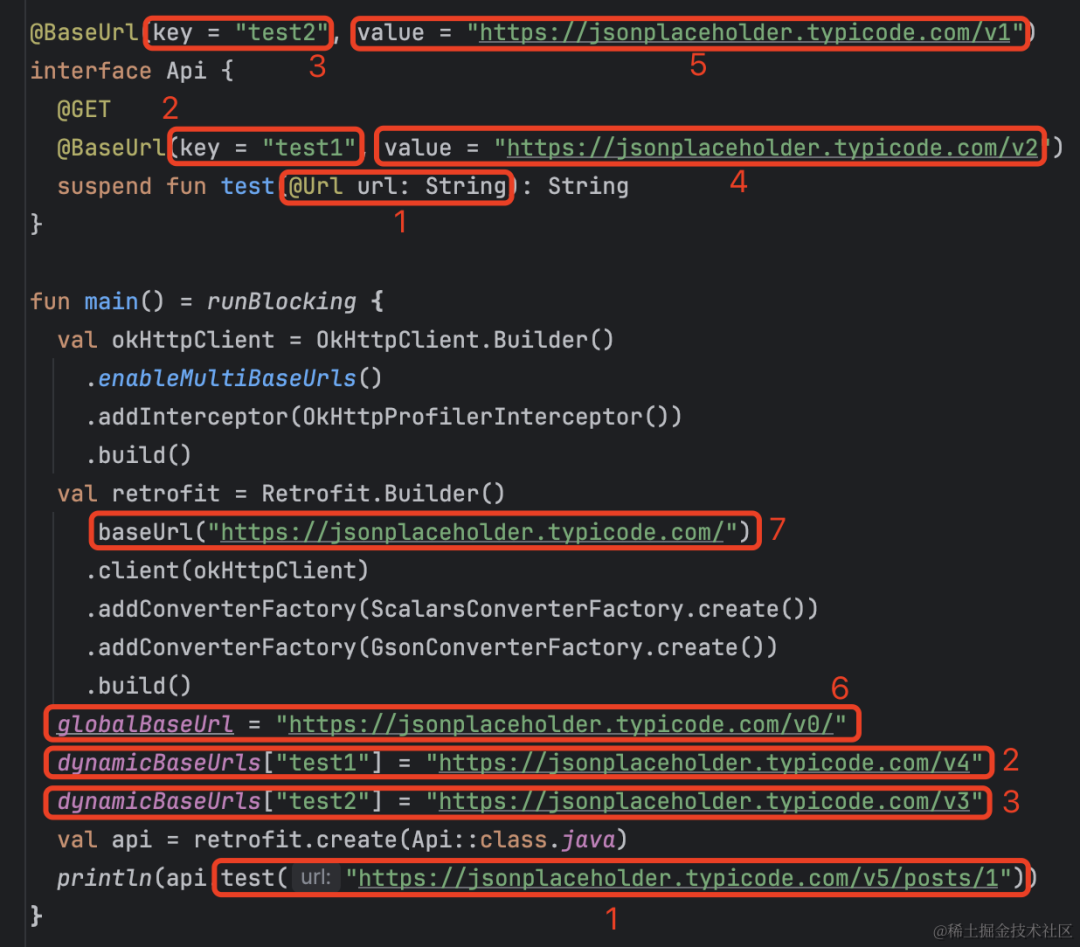
Task: Click the "interface" keyword
Action: coord(91,70)
